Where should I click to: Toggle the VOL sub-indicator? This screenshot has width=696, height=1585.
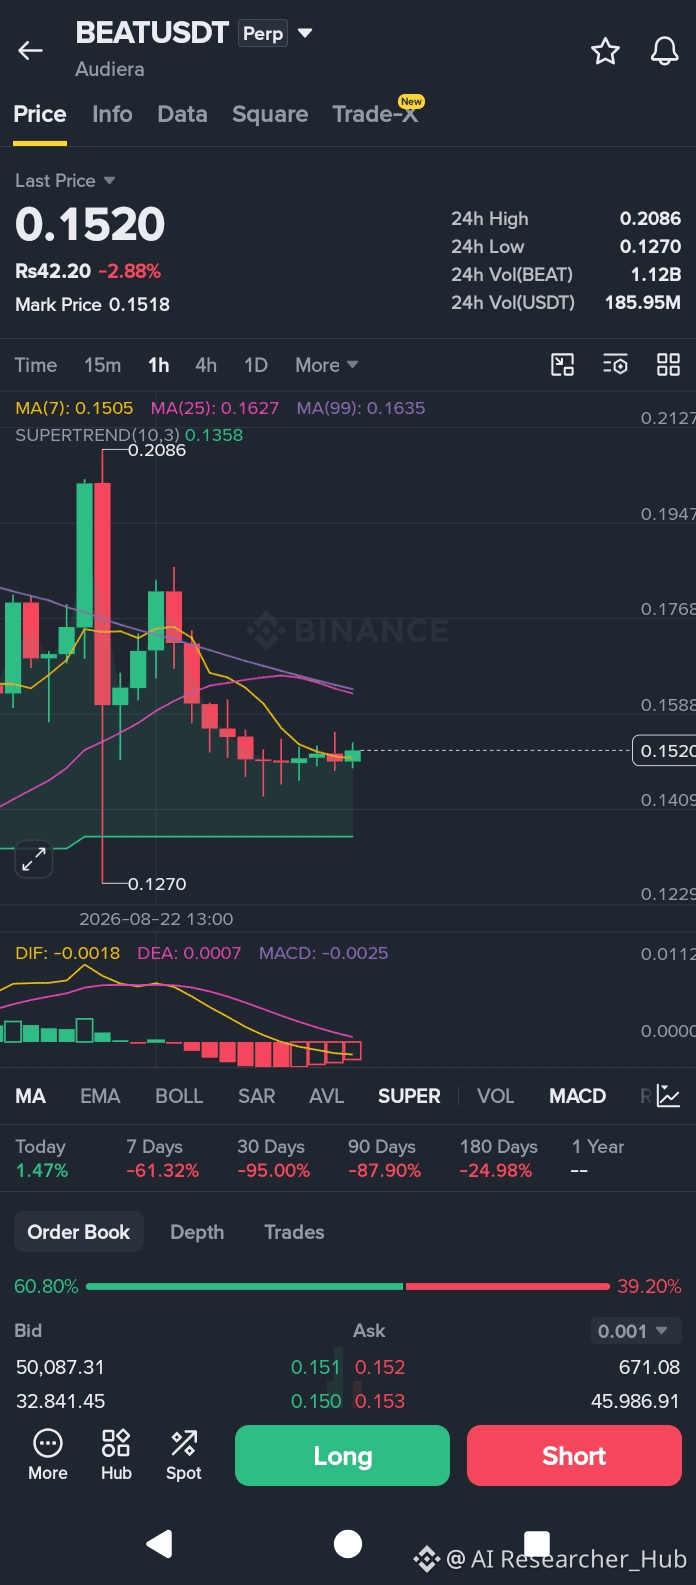pyautogui.click(x=496, y=1096)
